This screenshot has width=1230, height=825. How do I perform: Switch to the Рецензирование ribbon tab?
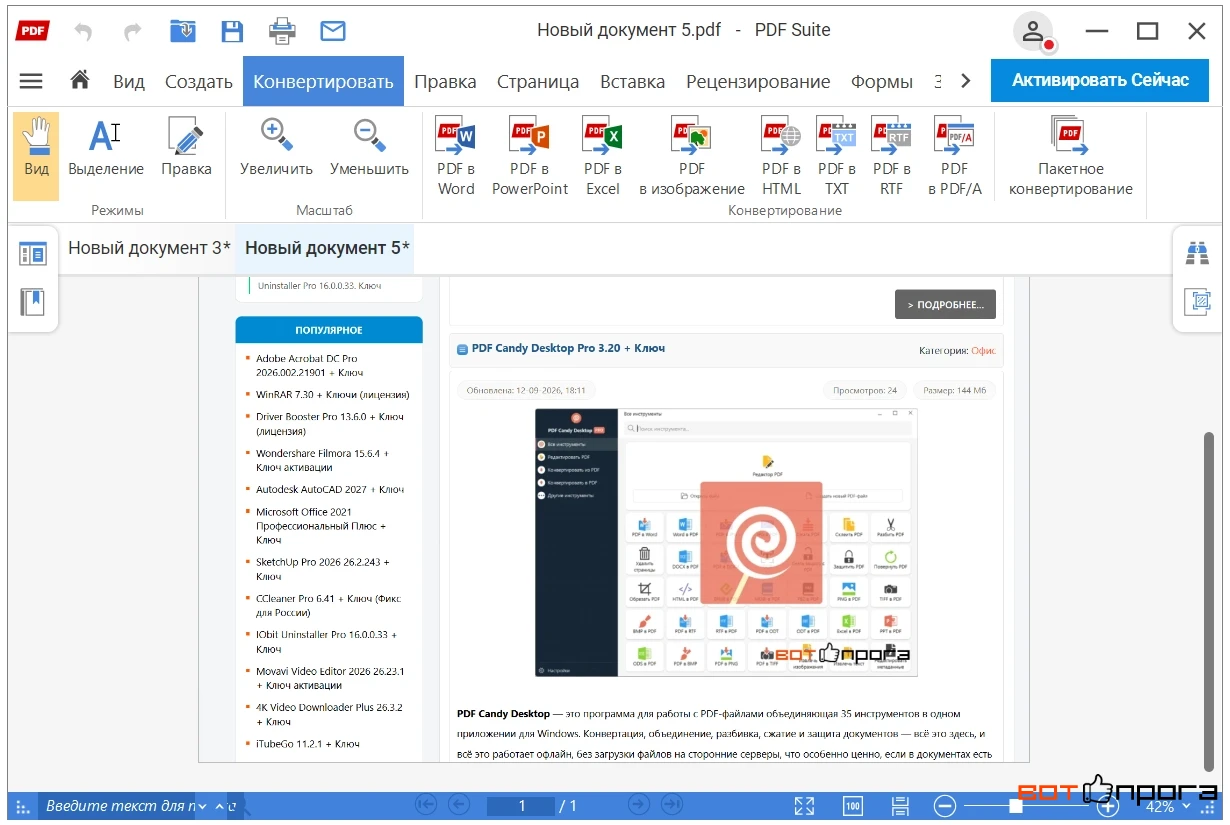click(x=758, y=82)
